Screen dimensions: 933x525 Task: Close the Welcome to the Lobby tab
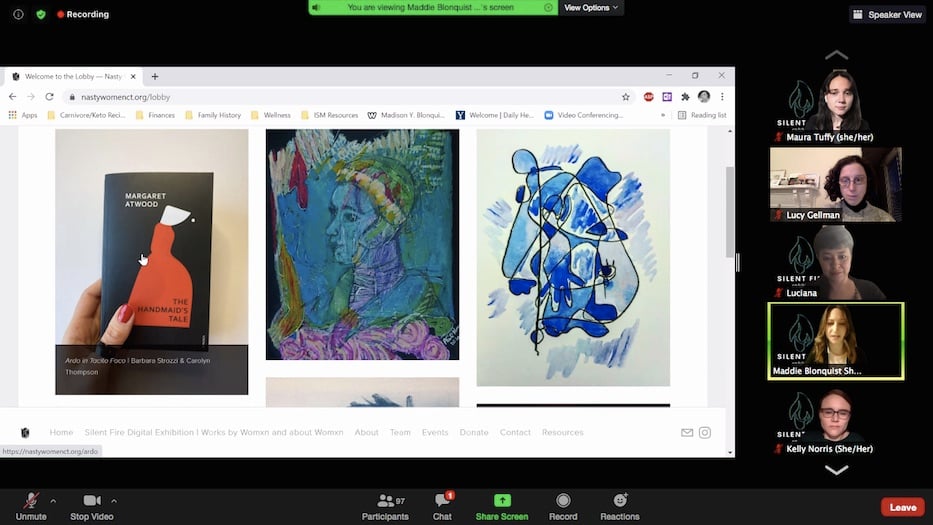pos(133,77)
